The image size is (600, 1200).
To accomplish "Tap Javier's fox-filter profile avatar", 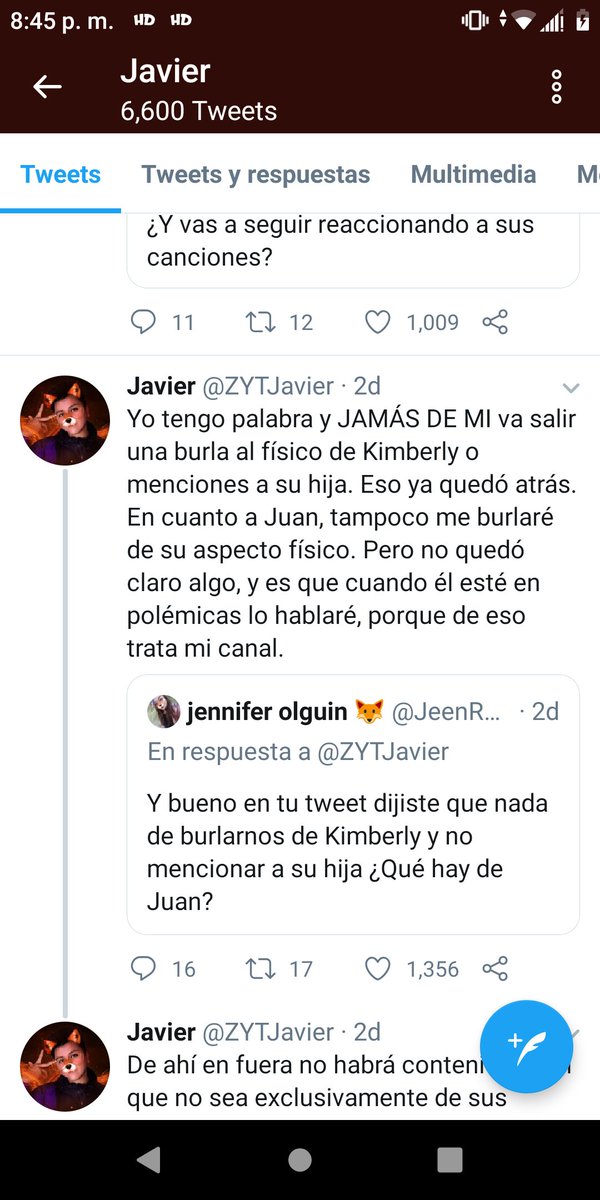I will [65, 421].
